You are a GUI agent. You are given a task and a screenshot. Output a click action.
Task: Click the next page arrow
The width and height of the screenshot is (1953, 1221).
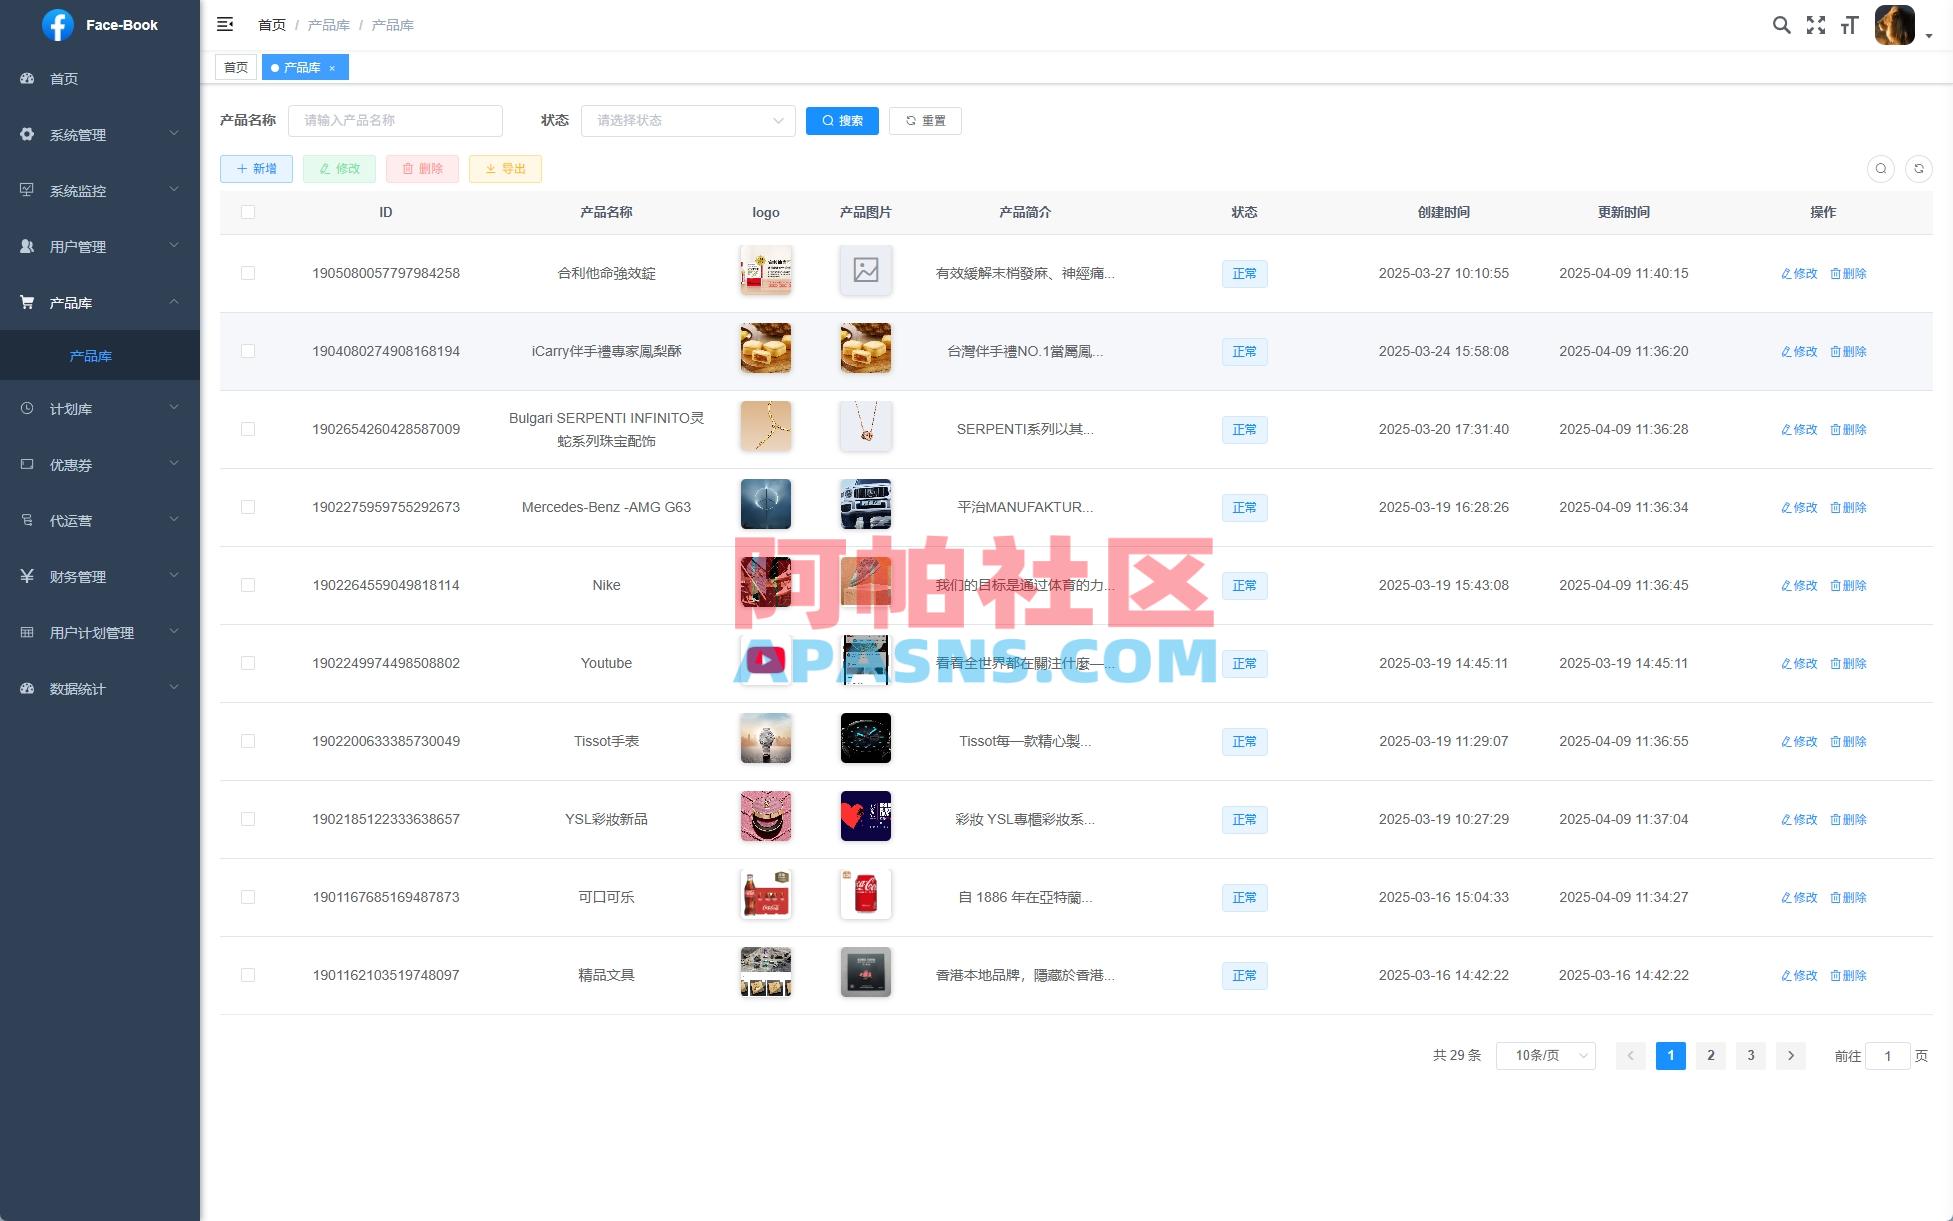pos(1790,1055)
